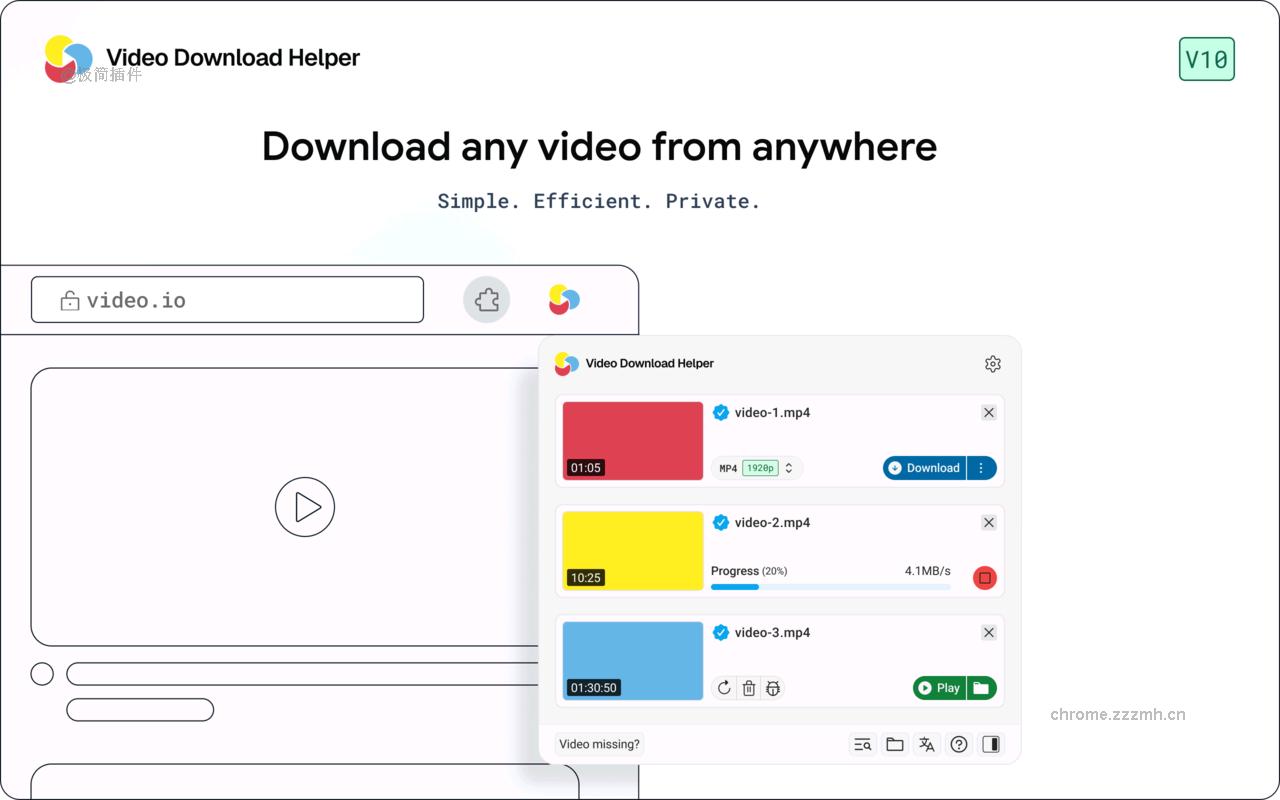Click the 4.1MB/s download speed text
The image size is (1280, 800).
[928, 571]
